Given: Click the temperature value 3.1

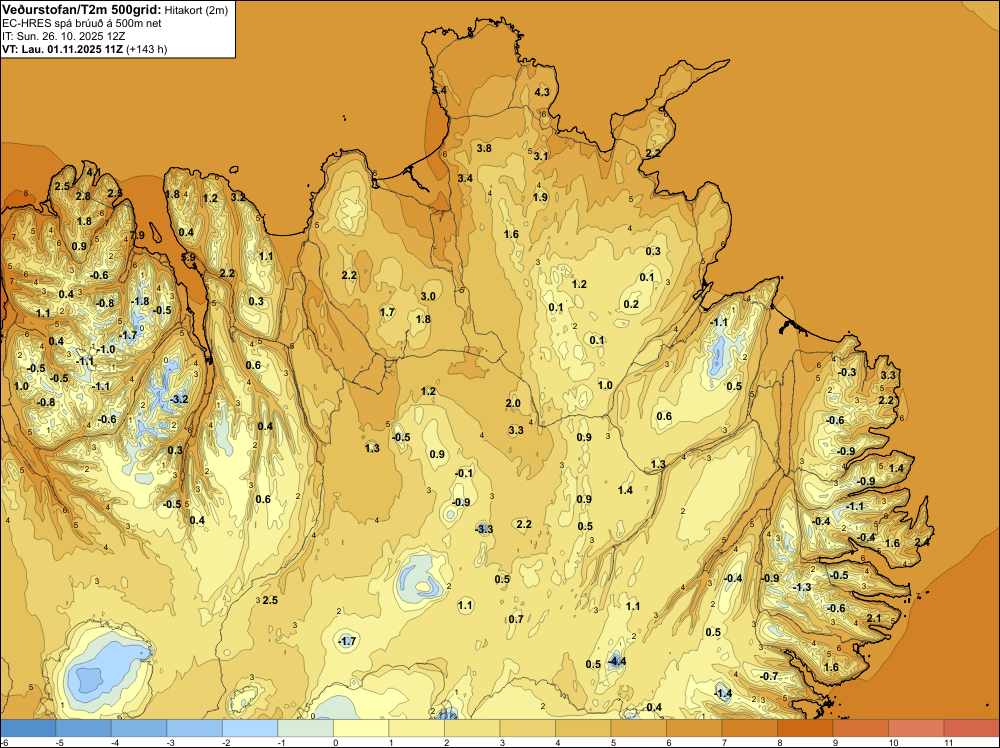Looking at the screenshot, I should click(x=541, y=156).
